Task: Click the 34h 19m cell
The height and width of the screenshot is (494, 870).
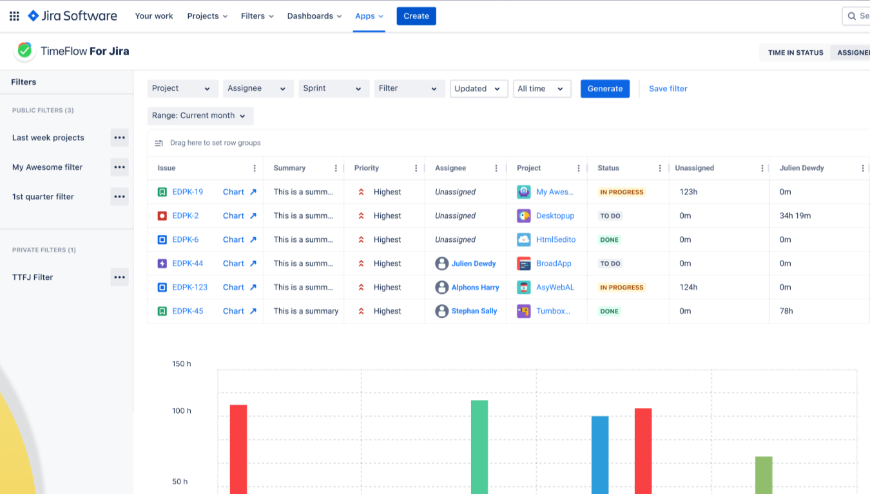Action: (795, 216)
